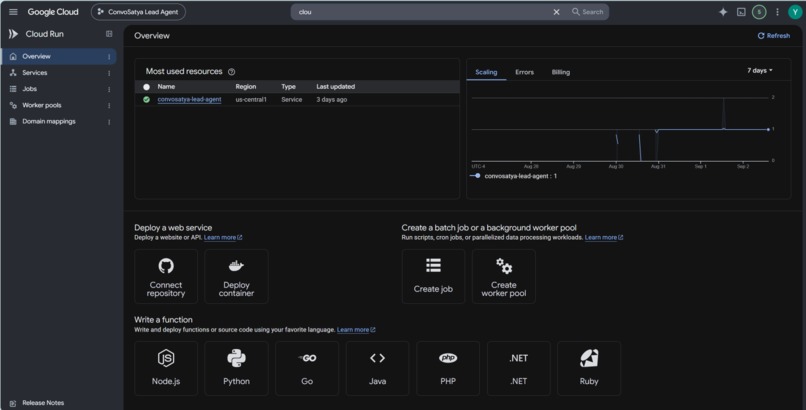Viewport: 806px width, 410px height.
Task: Sort by the Last updated column header
Action: (336, 87)
